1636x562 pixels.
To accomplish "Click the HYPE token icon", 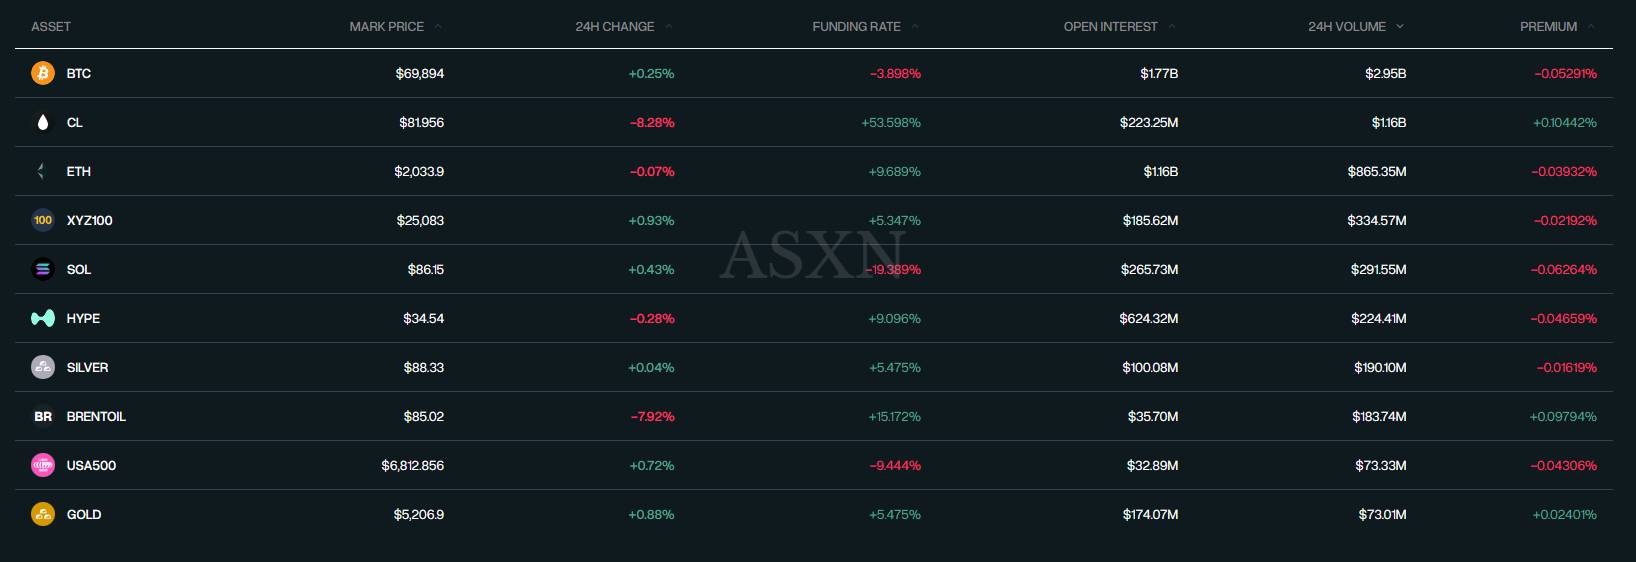I will pos(42,318).
